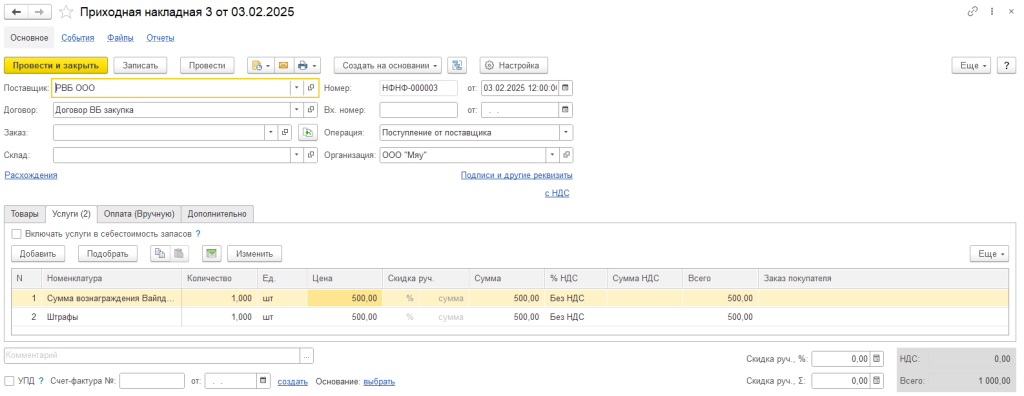Open Расхождения link
Screen dimensions: 1024x396
(31, 175)
